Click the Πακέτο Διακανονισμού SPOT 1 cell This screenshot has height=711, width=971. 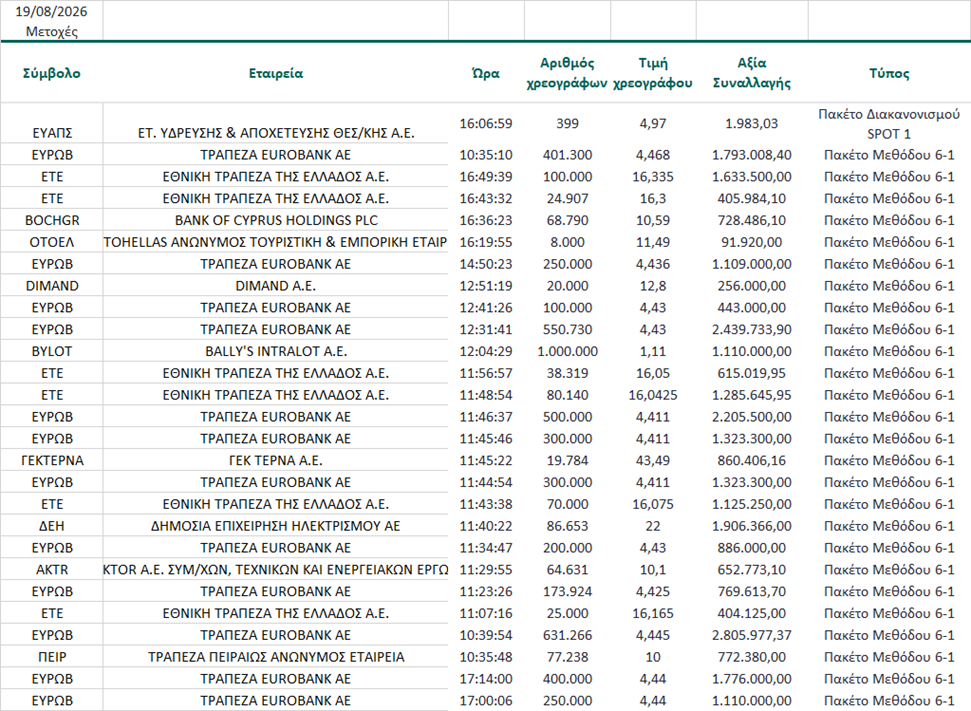pyautogui.click(x=889, y=123)
